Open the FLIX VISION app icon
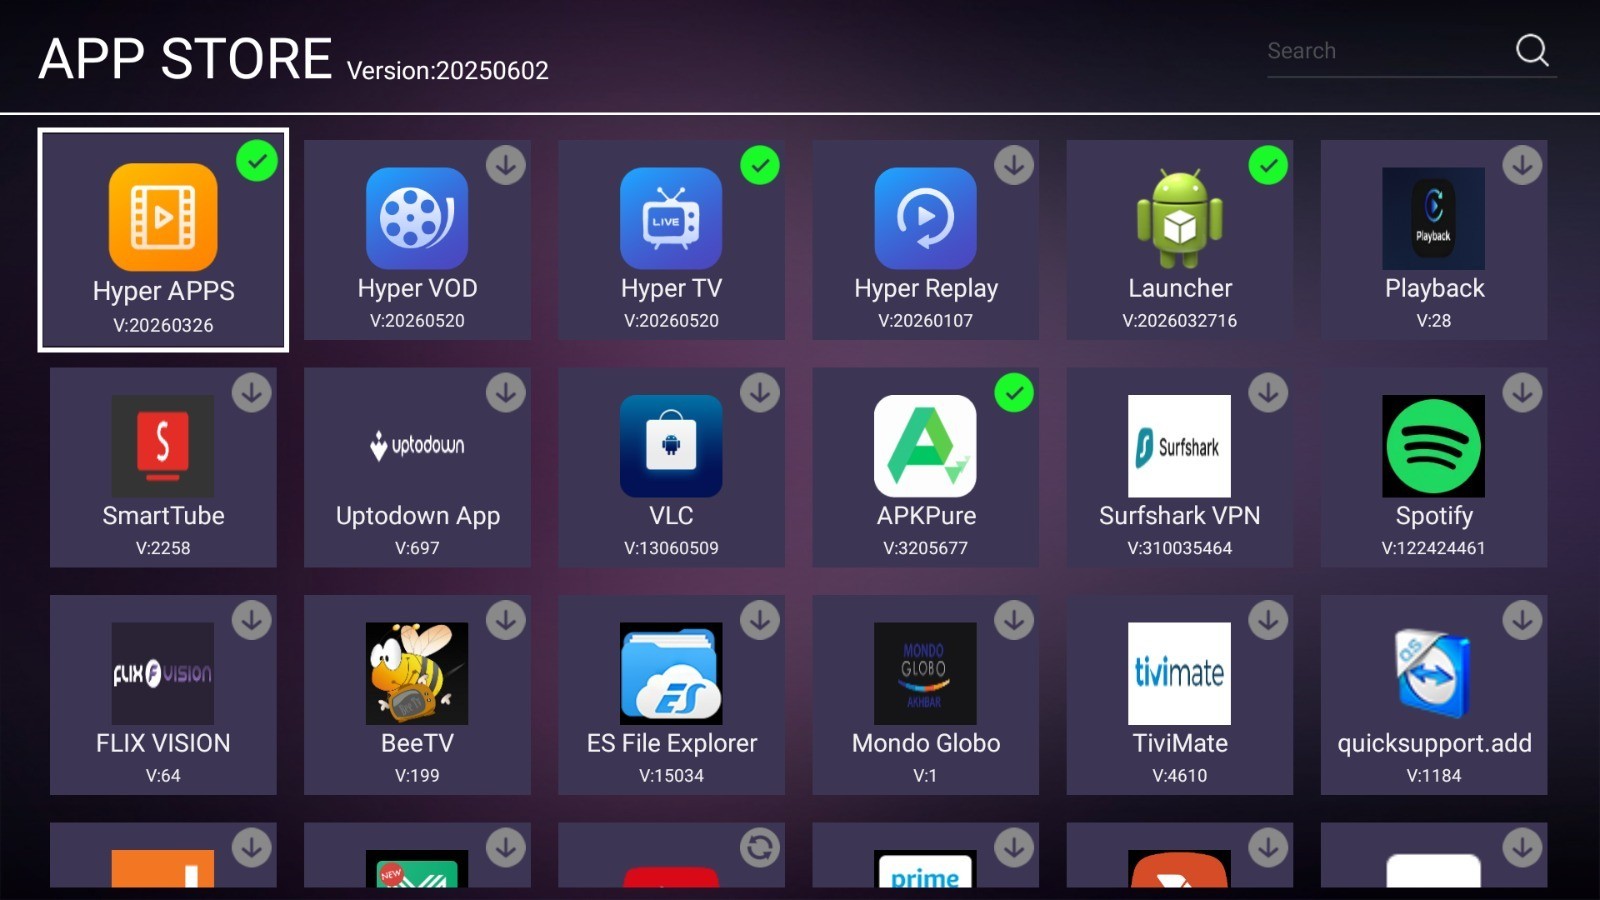The width and height of the screenshot is (1600, 900). coord(162,673)
